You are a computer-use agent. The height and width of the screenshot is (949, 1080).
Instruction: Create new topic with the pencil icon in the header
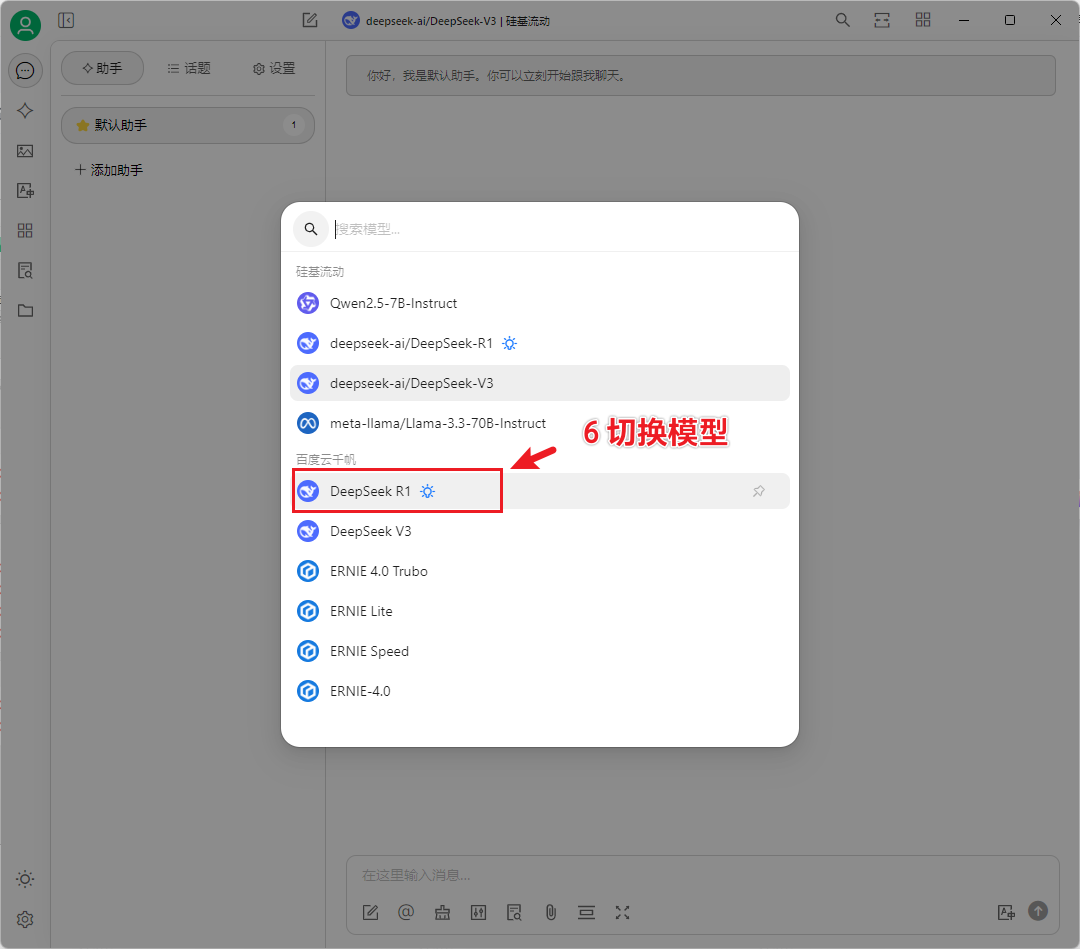click(310, 21)
